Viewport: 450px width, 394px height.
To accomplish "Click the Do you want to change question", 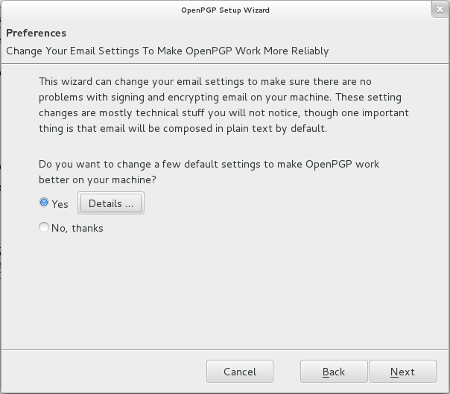I will click(209, 172).
